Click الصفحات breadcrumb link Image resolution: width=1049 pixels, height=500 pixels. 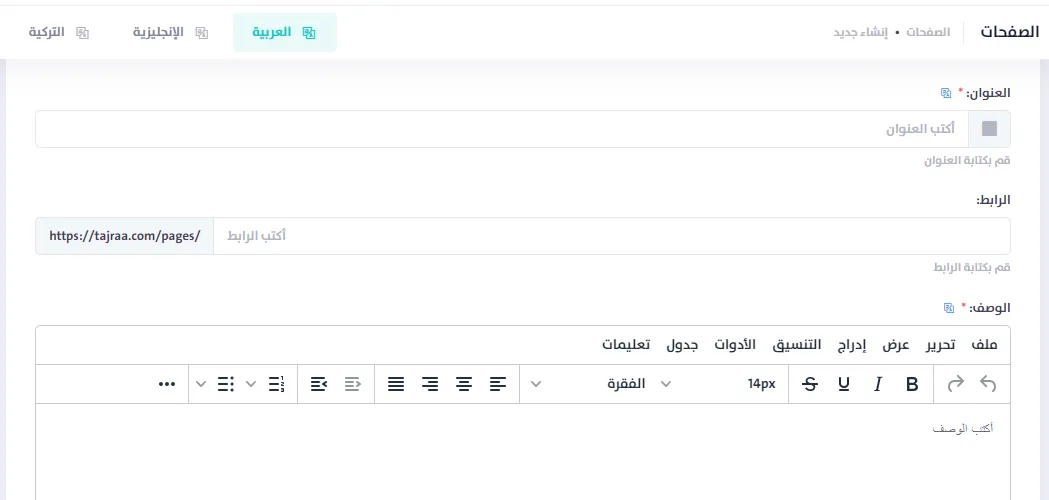point(928,32)
